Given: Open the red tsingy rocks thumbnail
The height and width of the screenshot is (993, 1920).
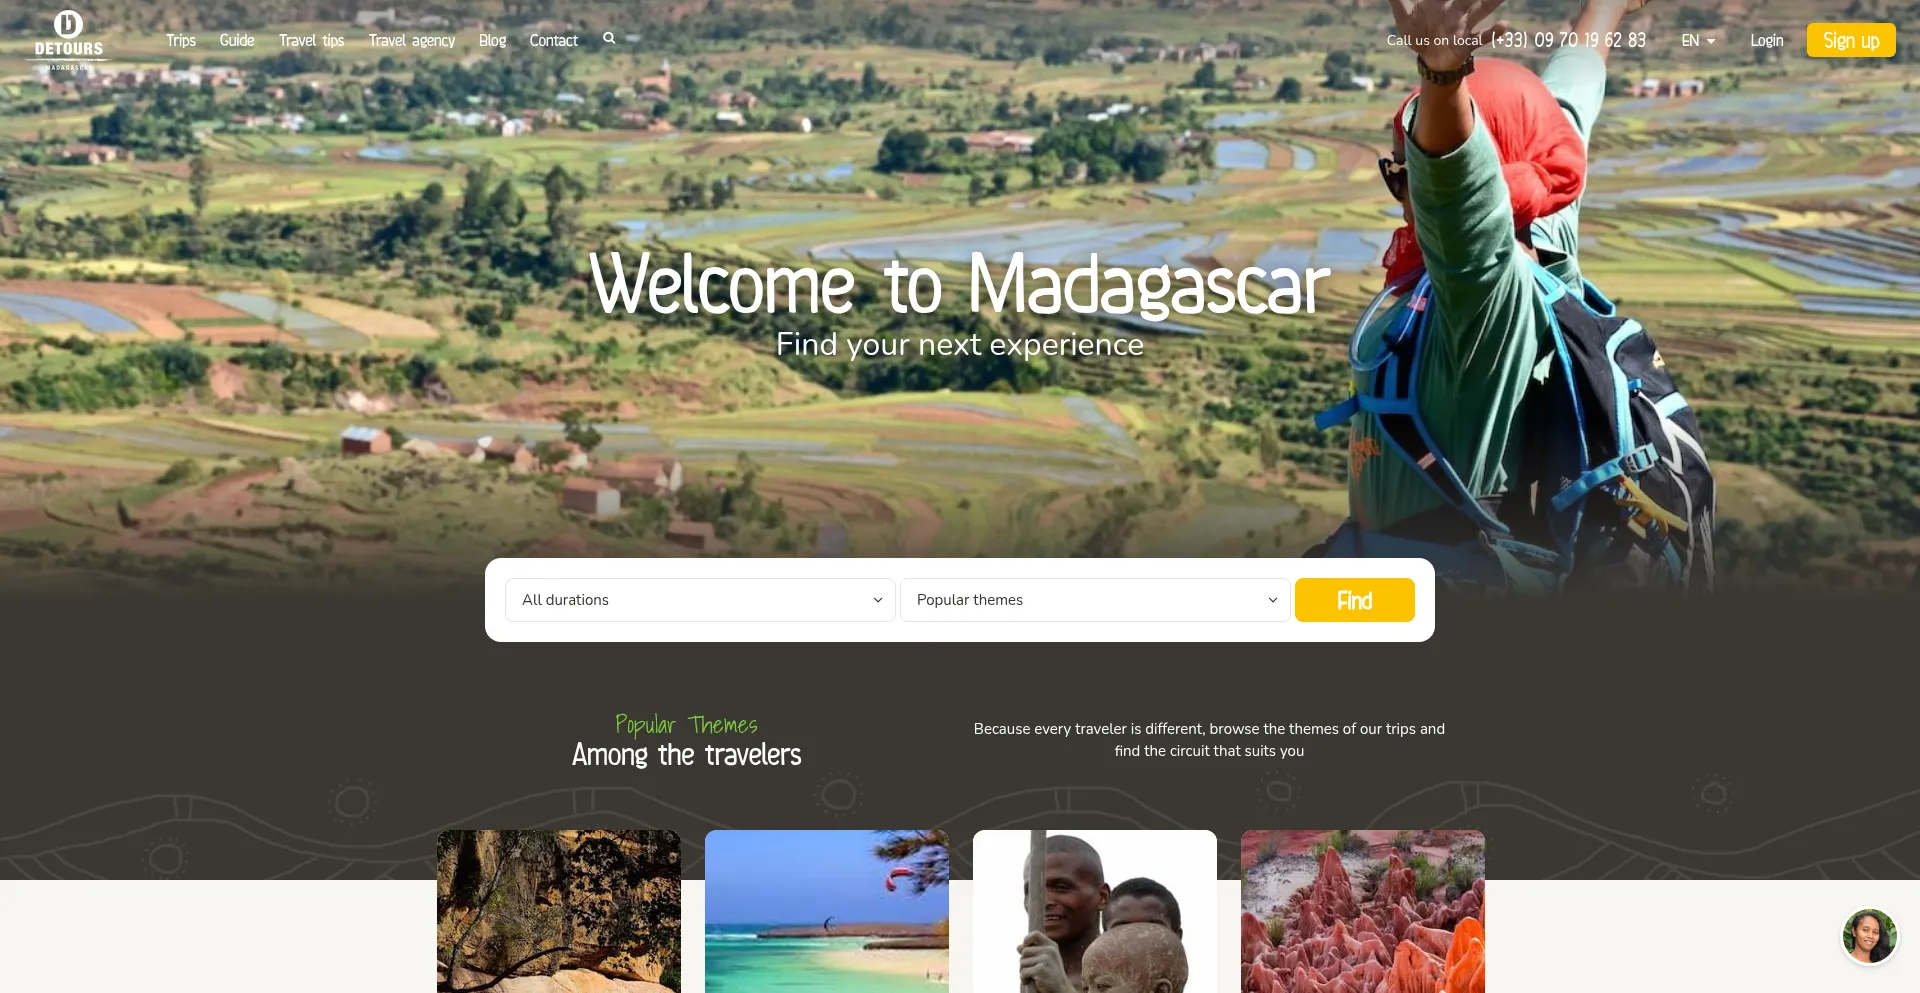Looking at the screenshot, I should pyautogui.click(x=1363, y=911).
